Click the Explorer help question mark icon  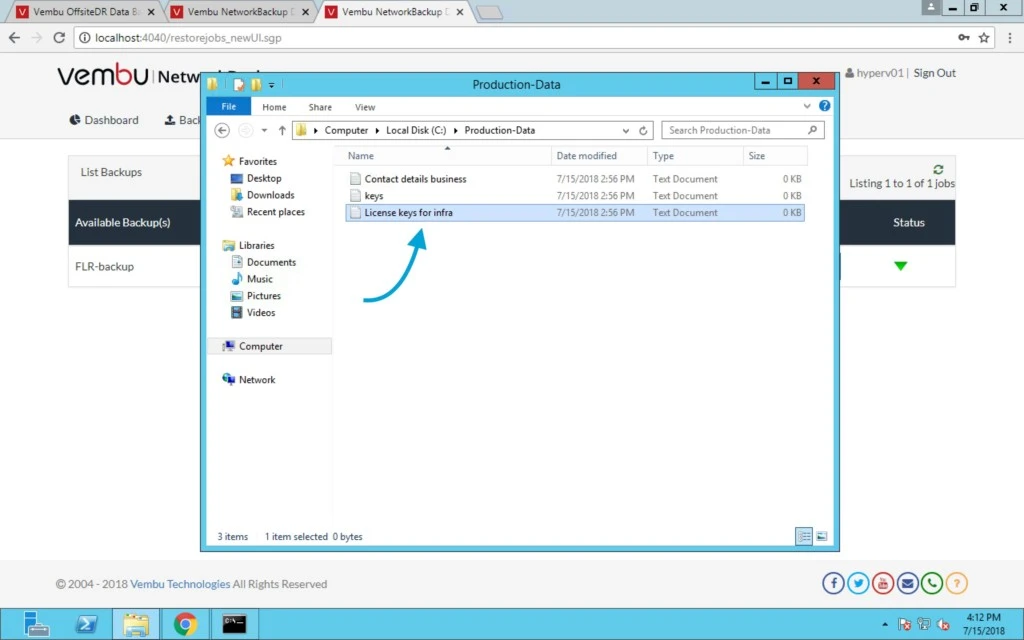pos(825,106)
